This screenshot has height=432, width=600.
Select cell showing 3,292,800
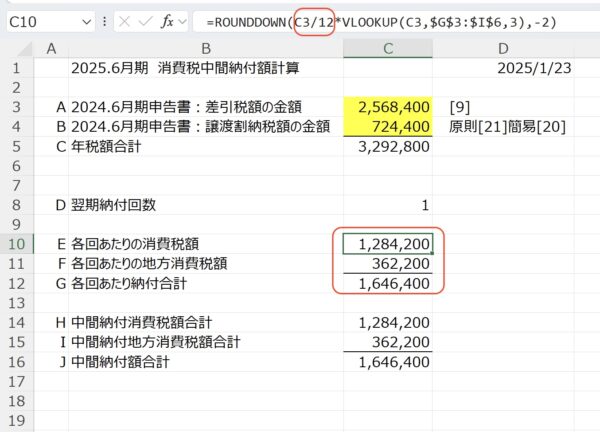(x=388, y=147)
